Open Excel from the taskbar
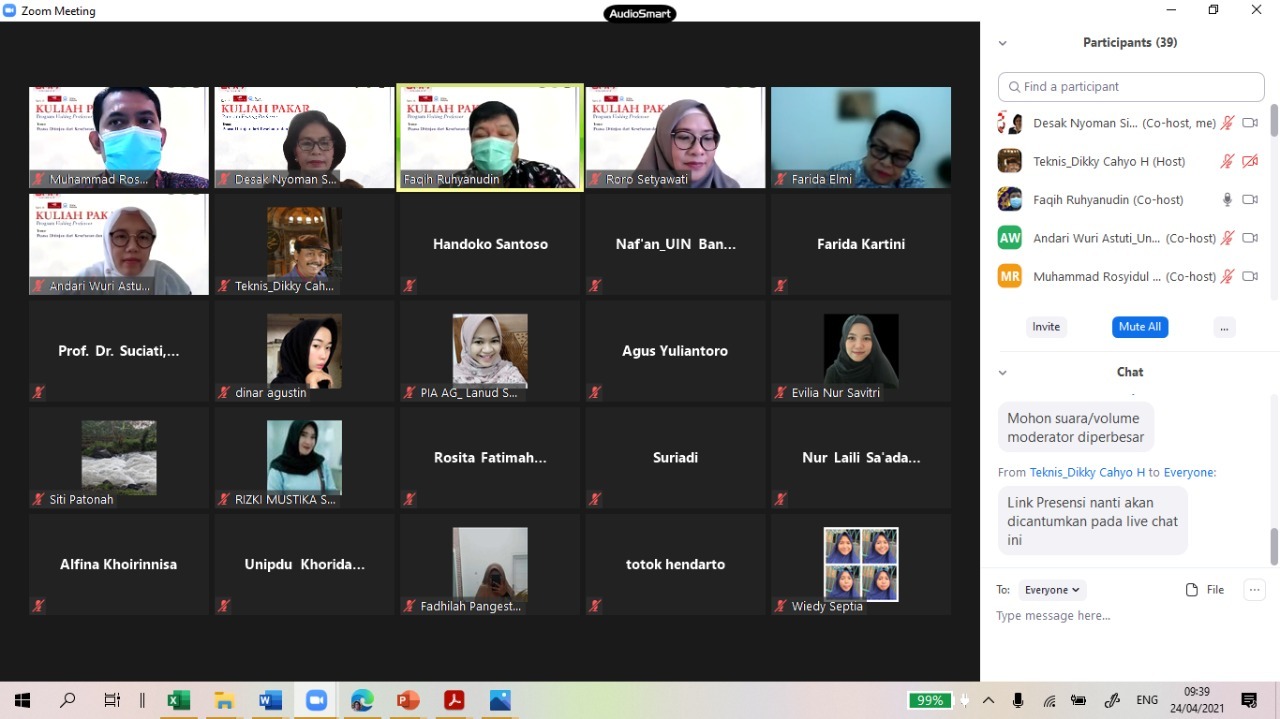The image size is (1280, 719). (x=178, y=700)
